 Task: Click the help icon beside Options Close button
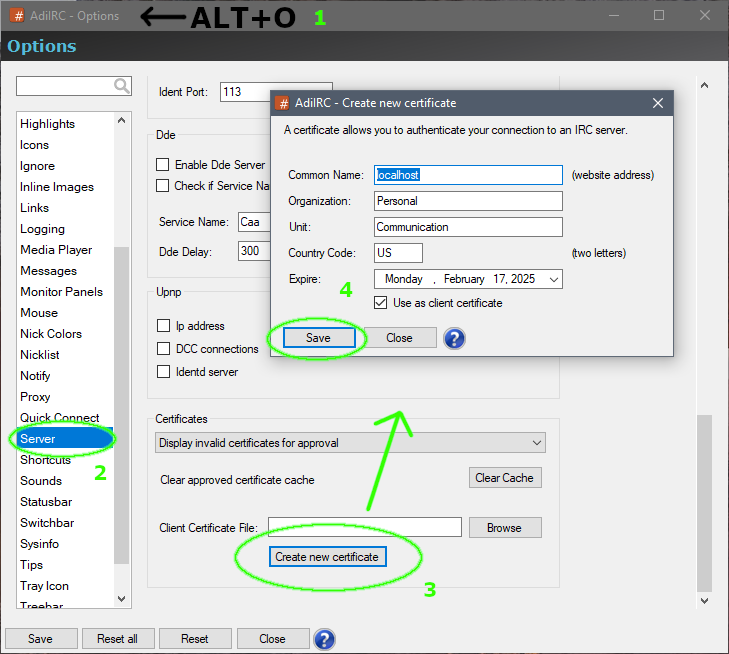325,639
